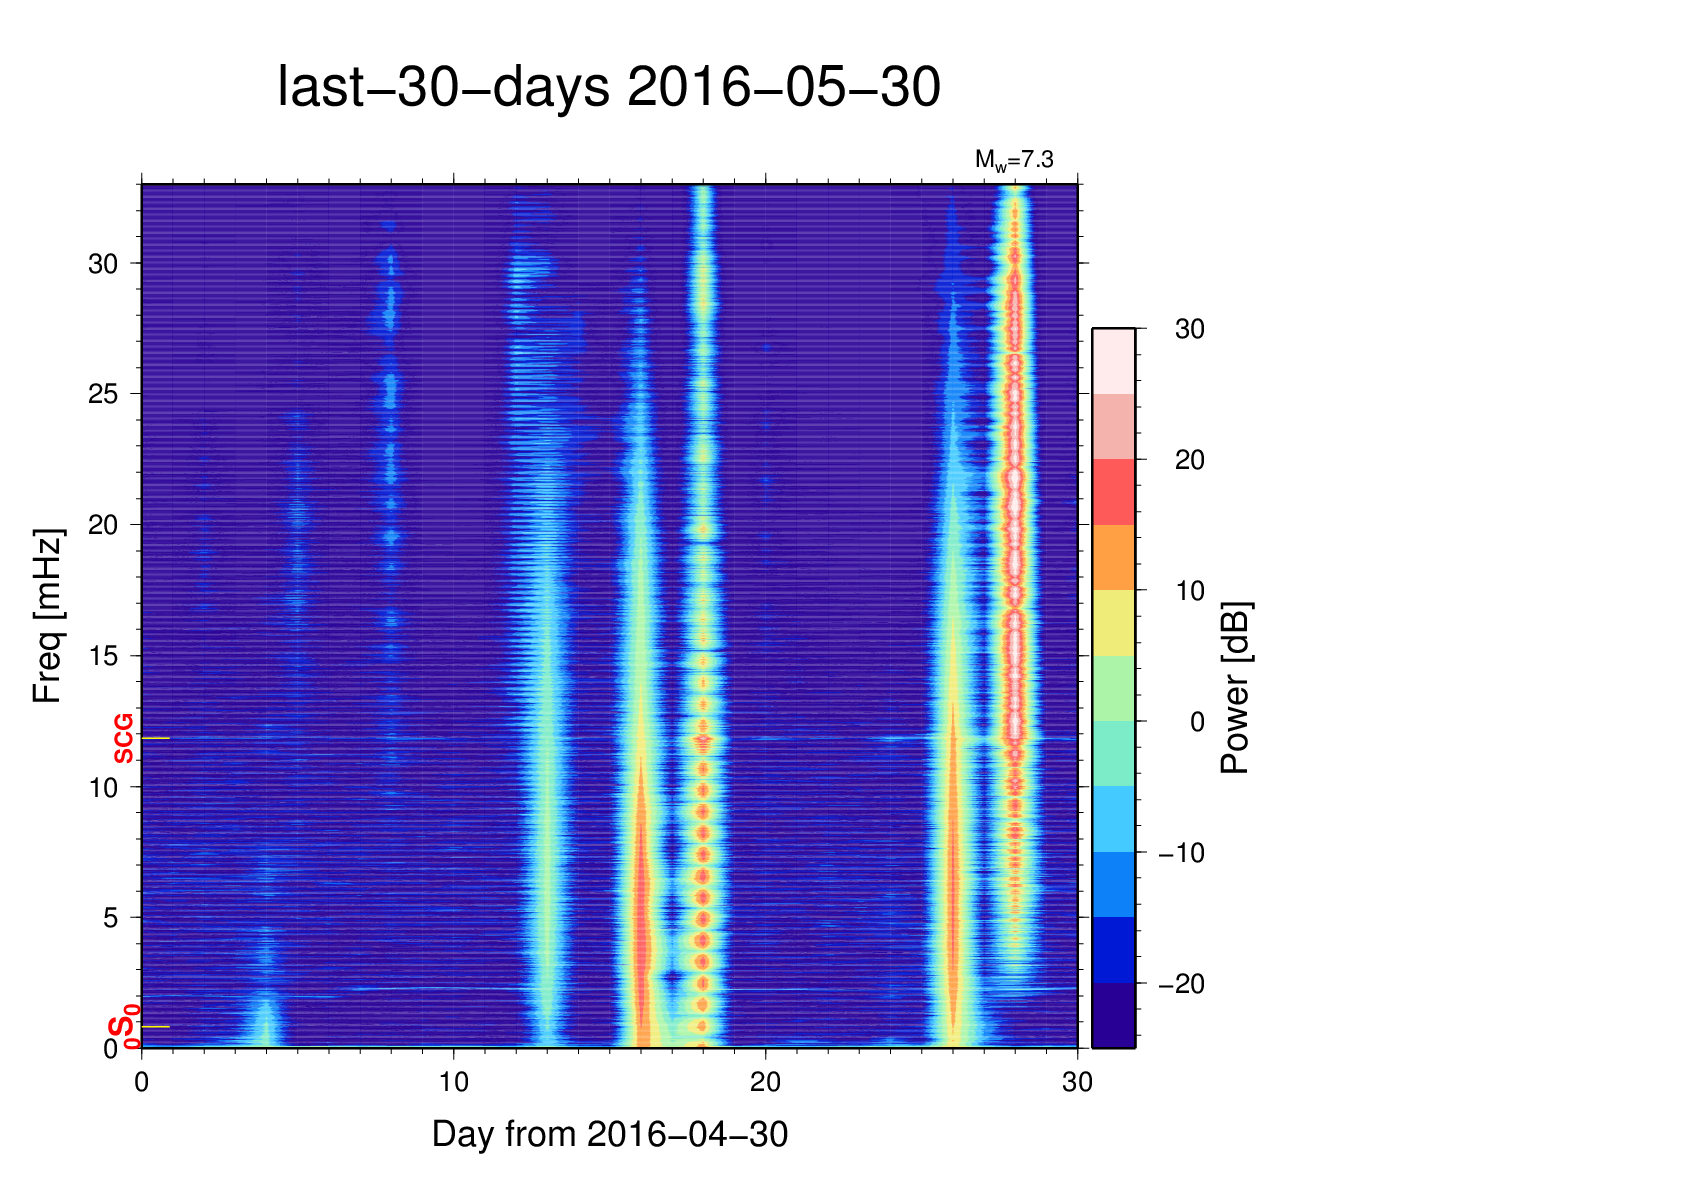Click the 'Freq [mHz]' y-axis label
The image size is (1684, 1190).
(47, 616)
